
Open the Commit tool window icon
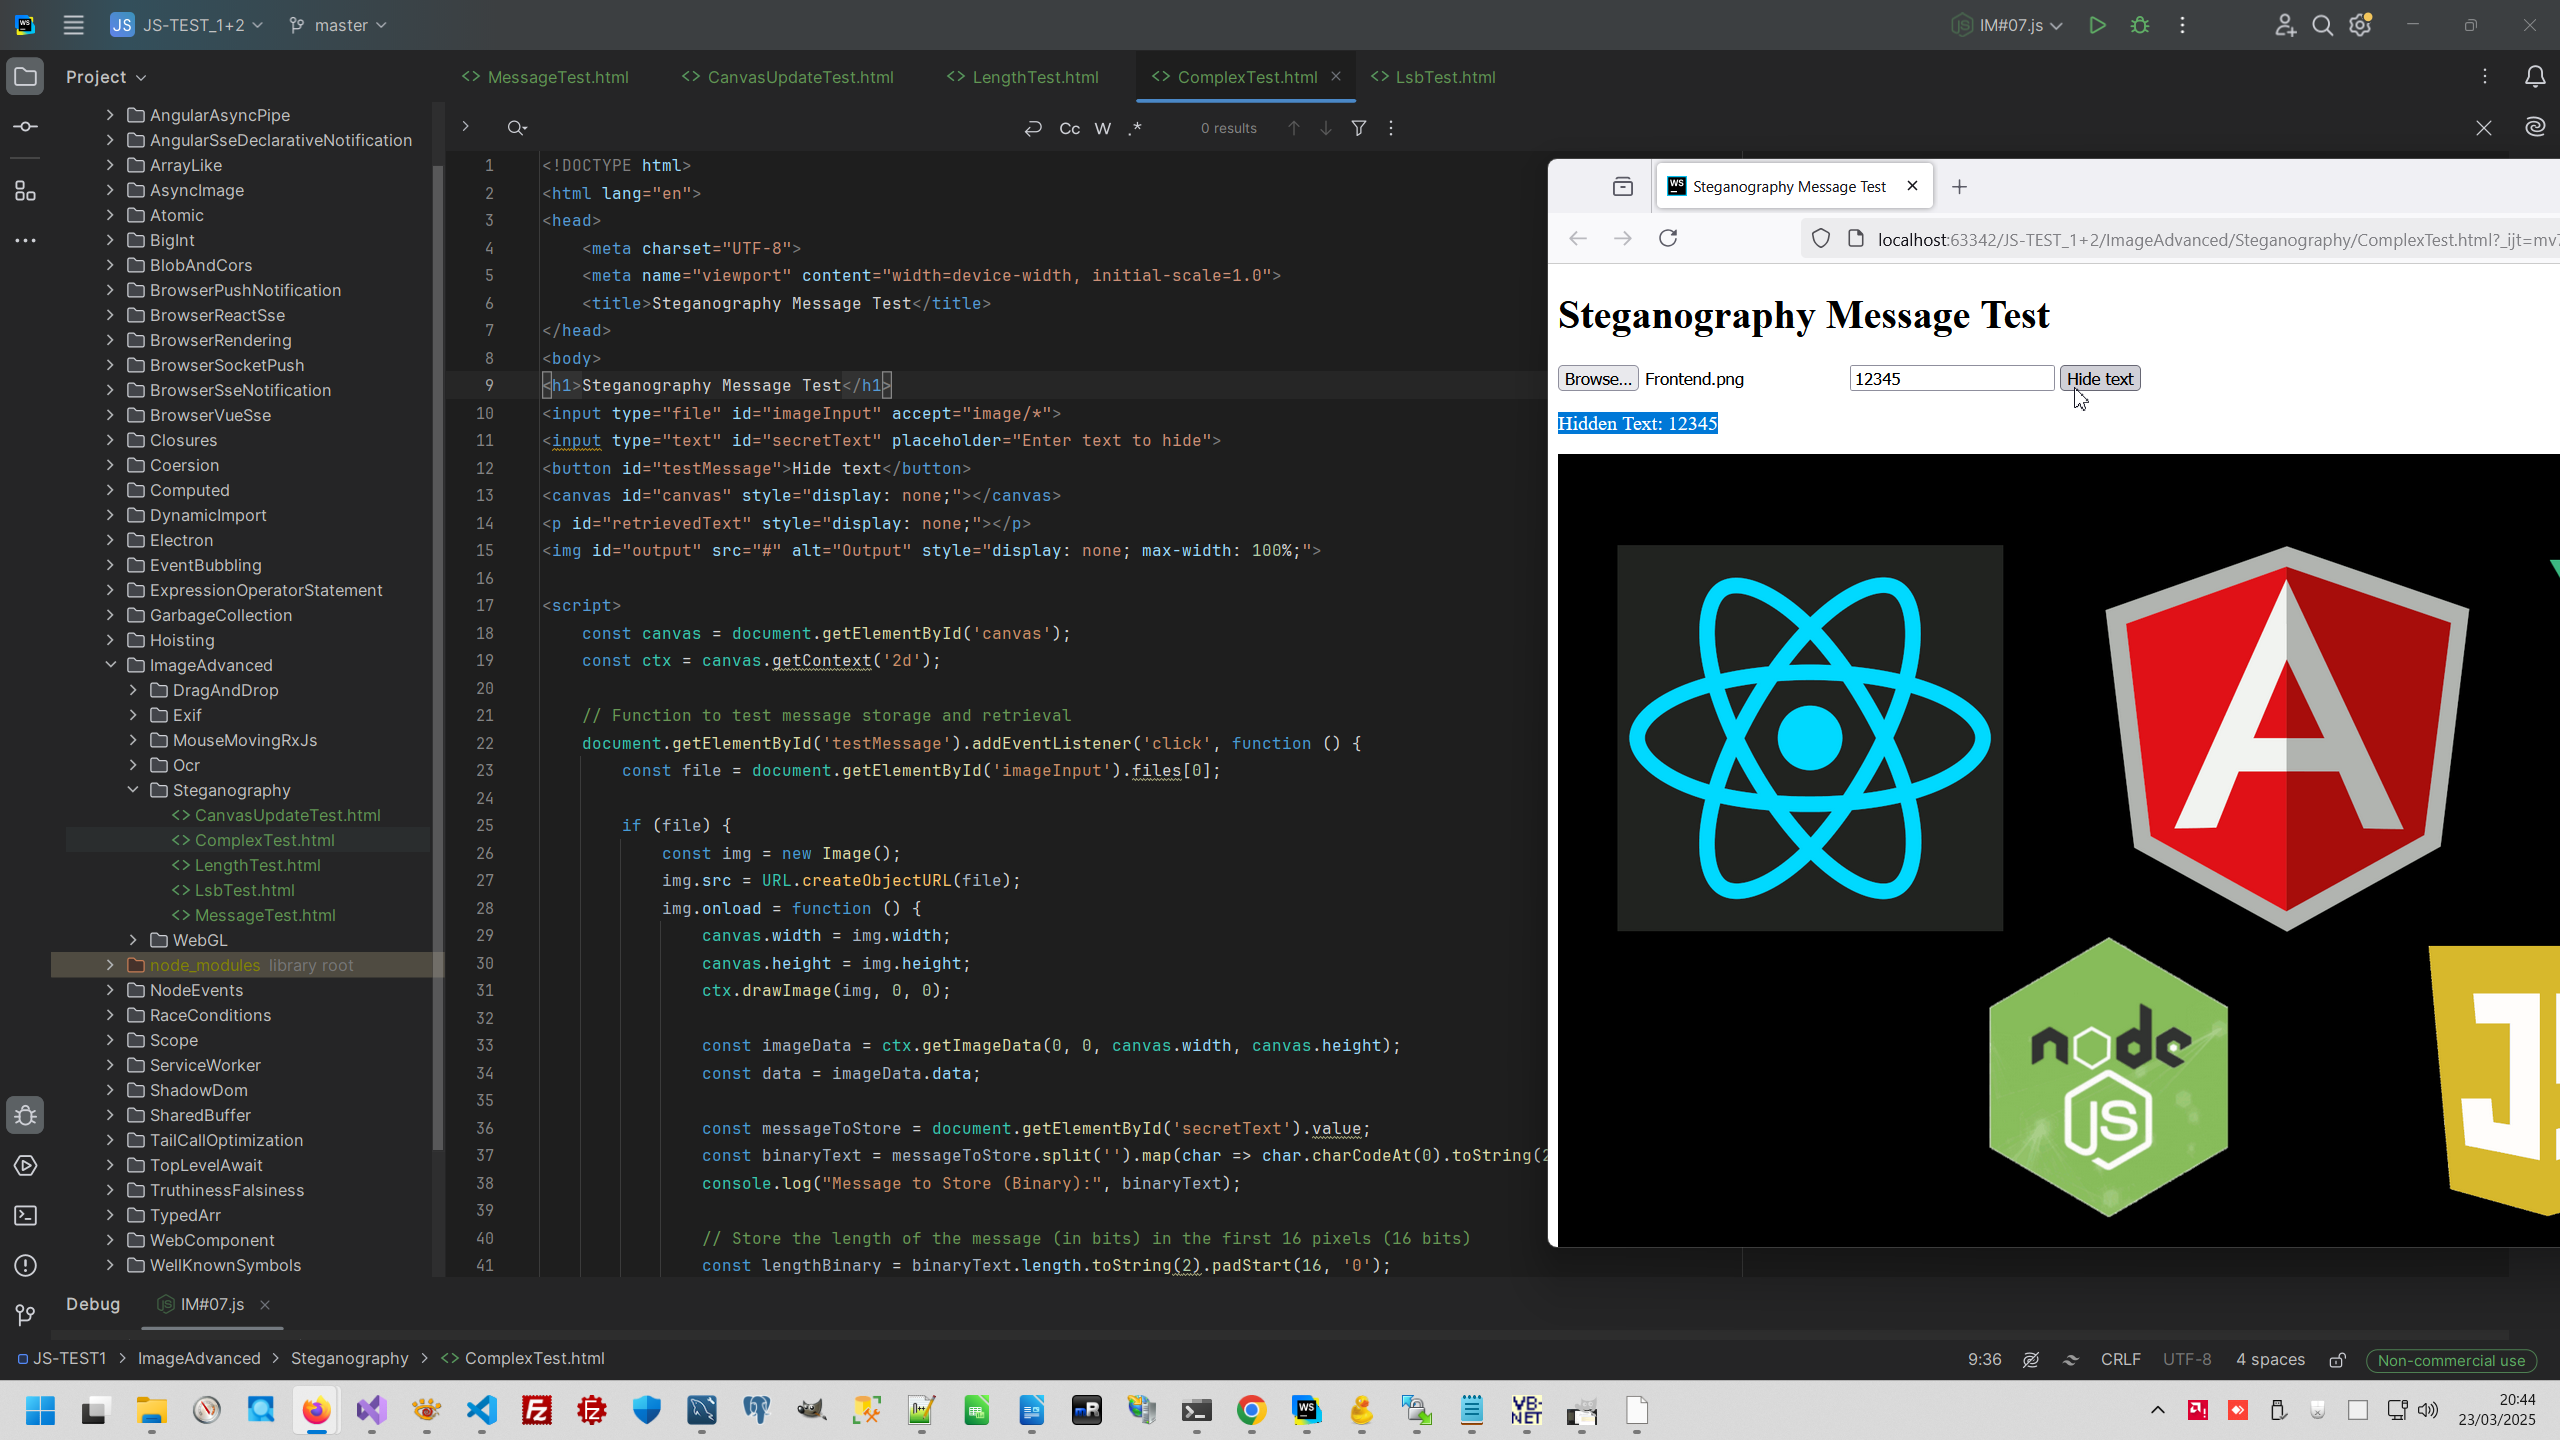click(26, 127)
